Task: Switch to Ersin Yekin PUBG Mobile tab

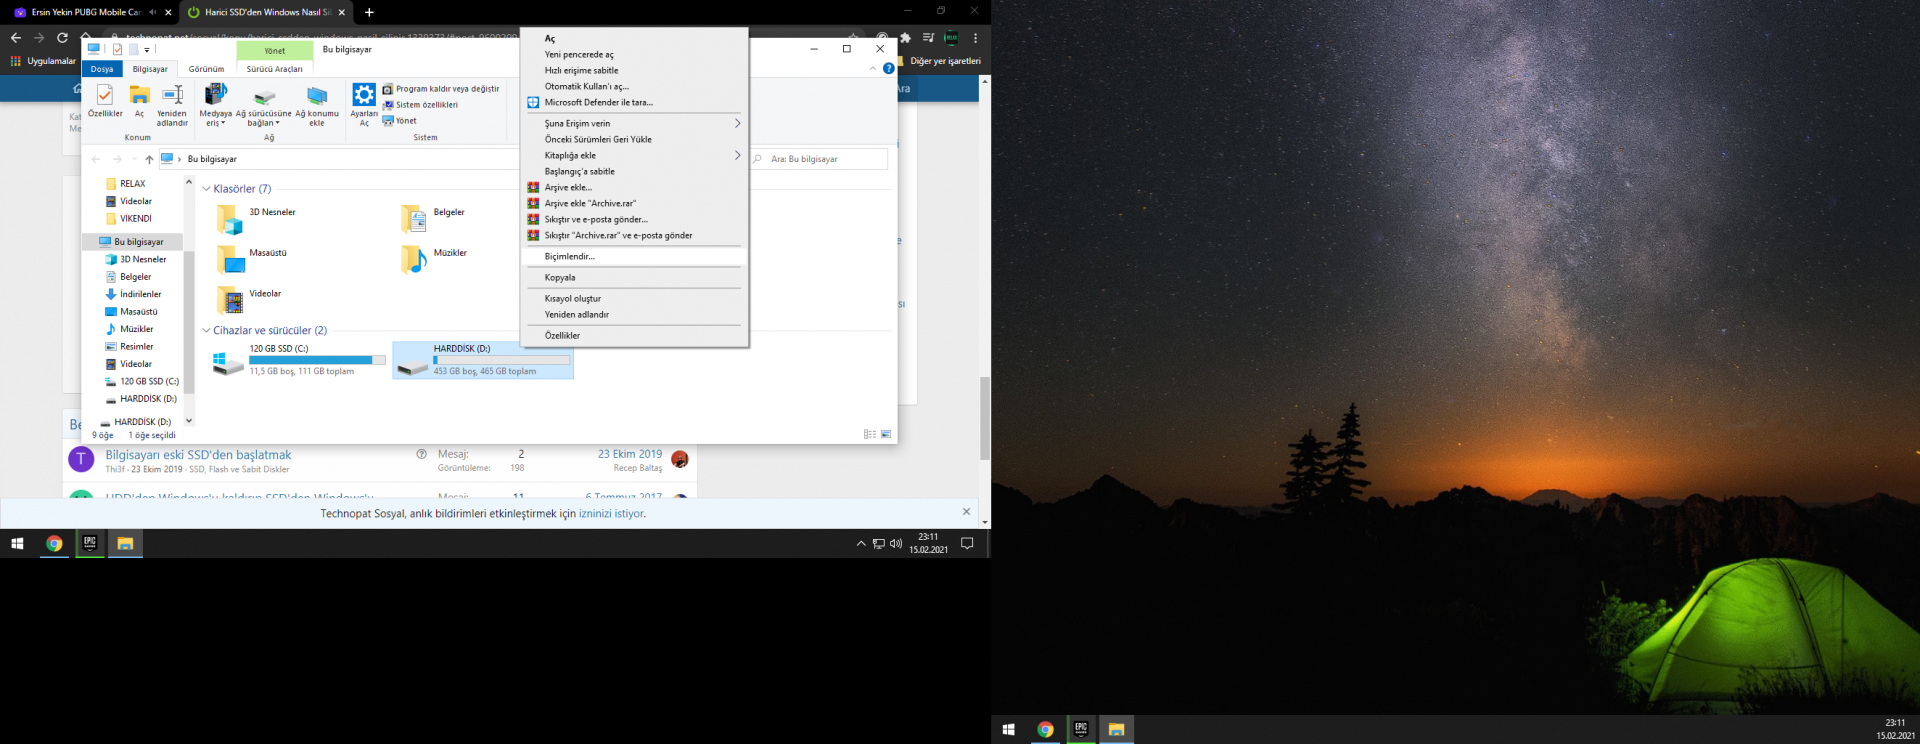Action: click(86, 13)
